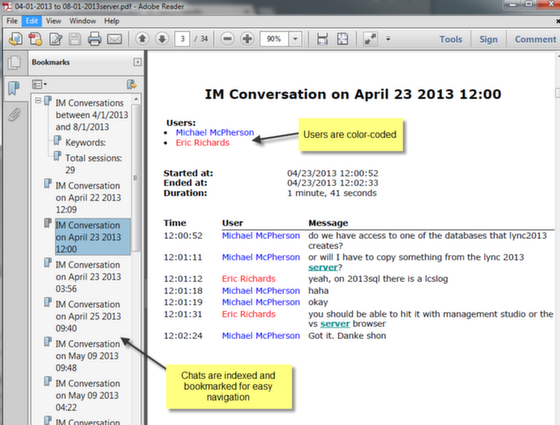Select bookmark IM Conversations between 4/1/2013
Screen dimensions: 560x425
click(92, 115)
